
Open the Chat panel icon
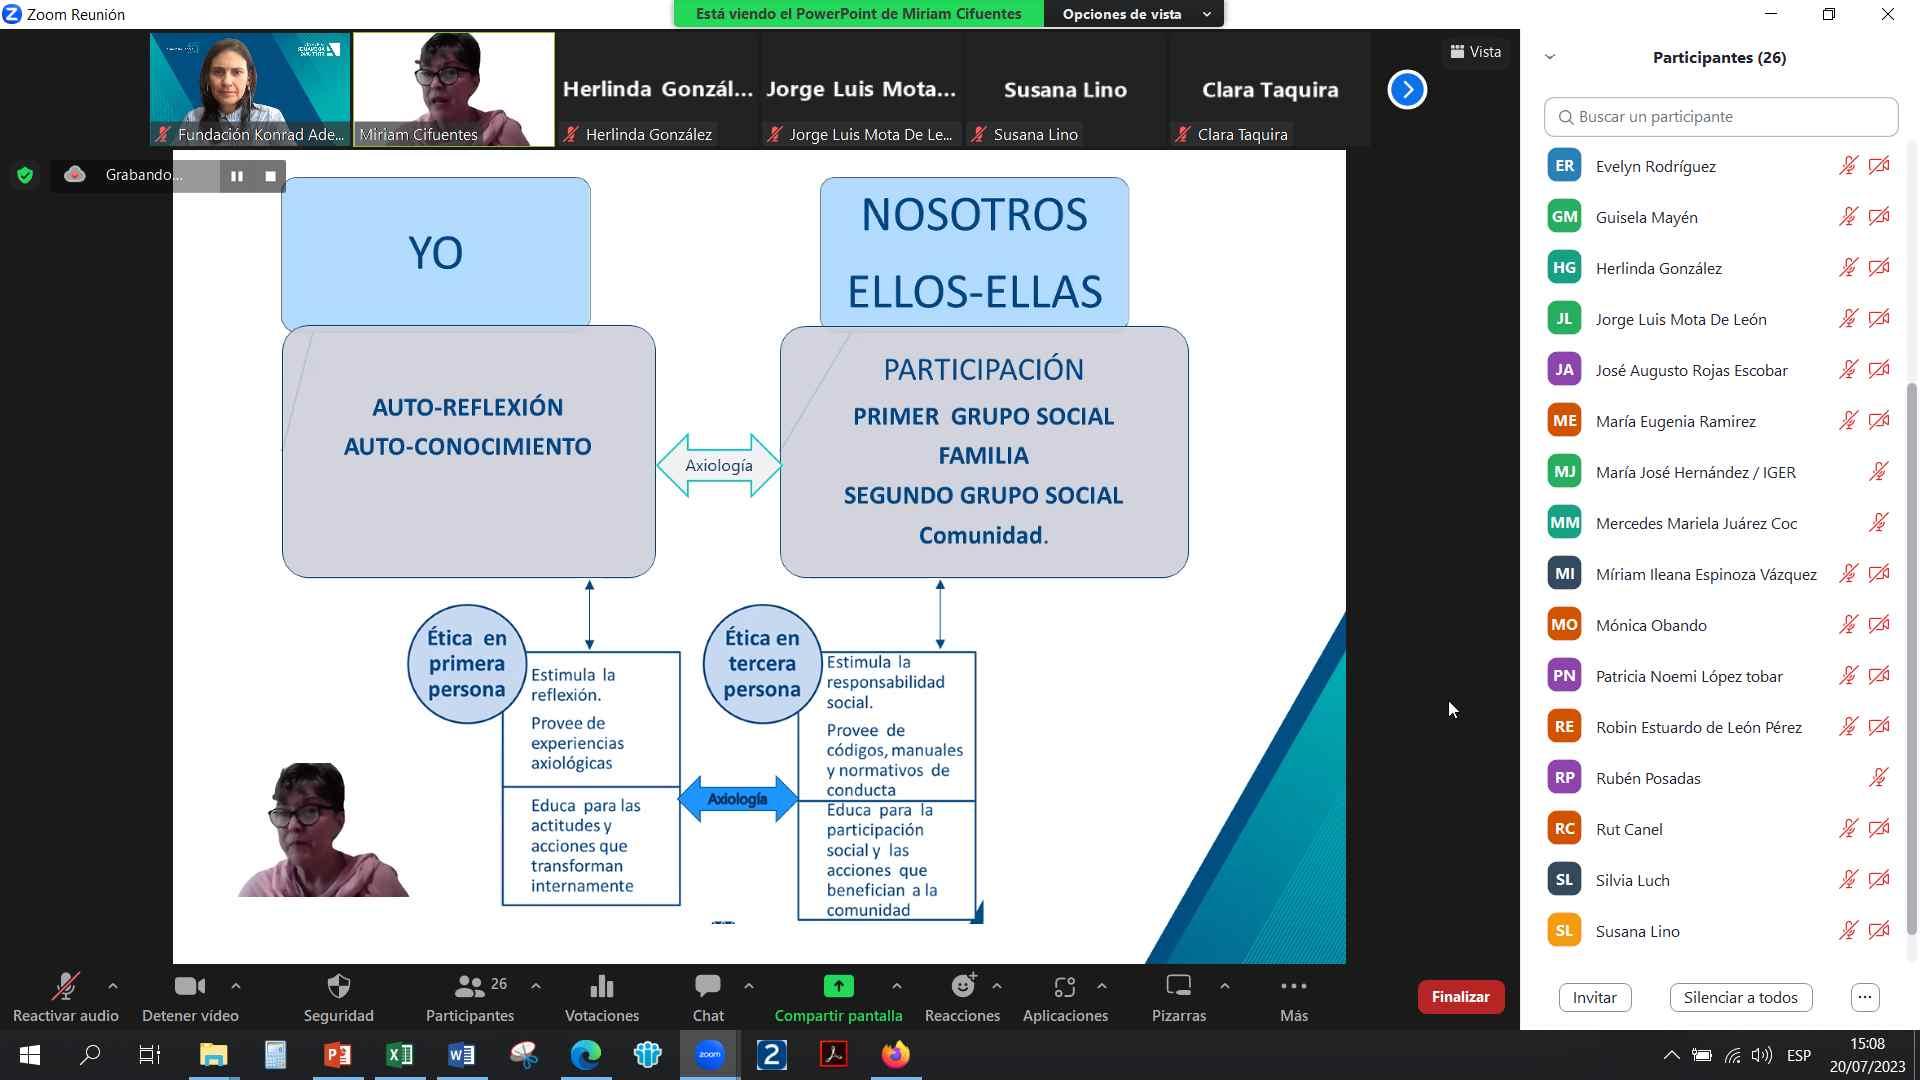708,987
